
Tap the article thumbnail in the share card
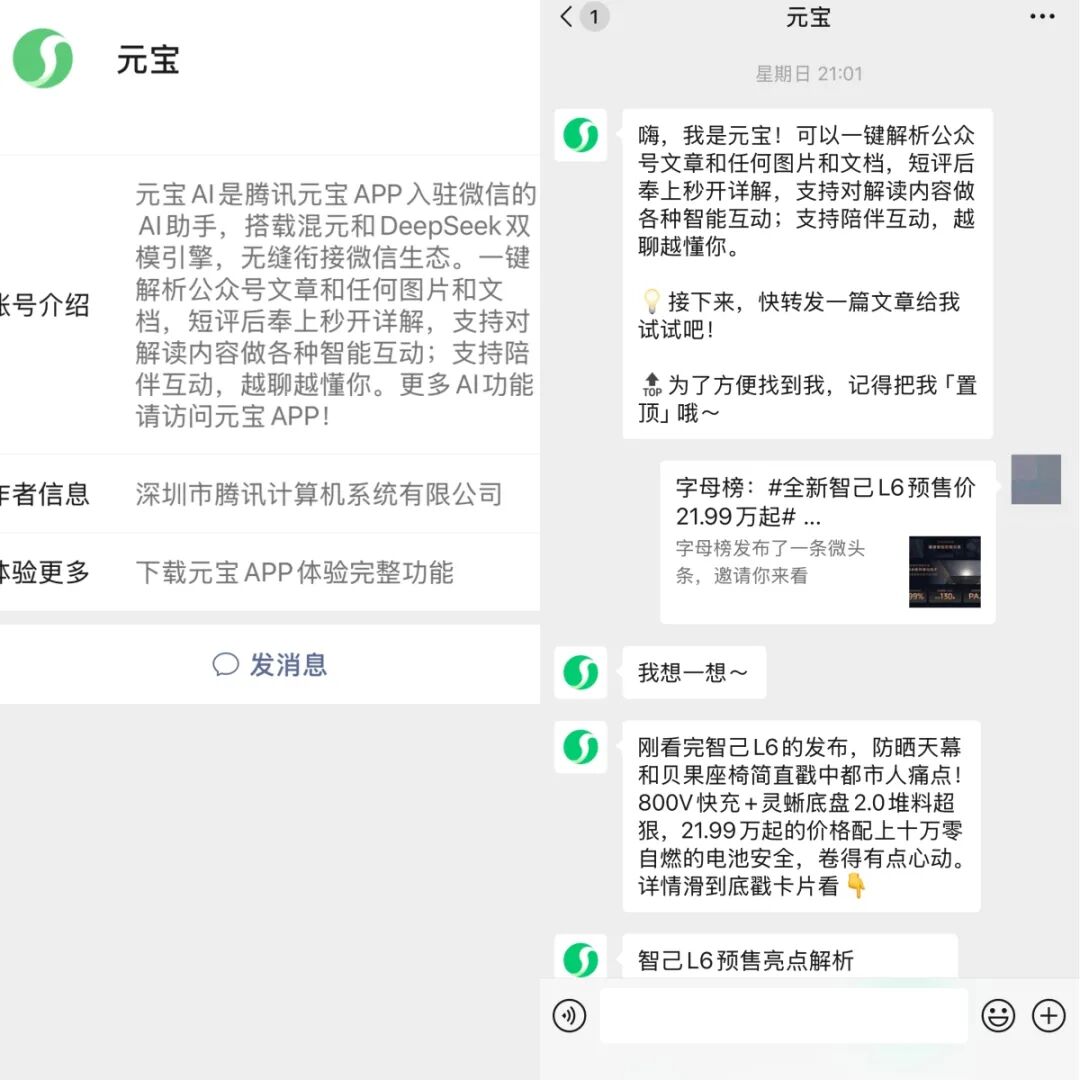943,572
